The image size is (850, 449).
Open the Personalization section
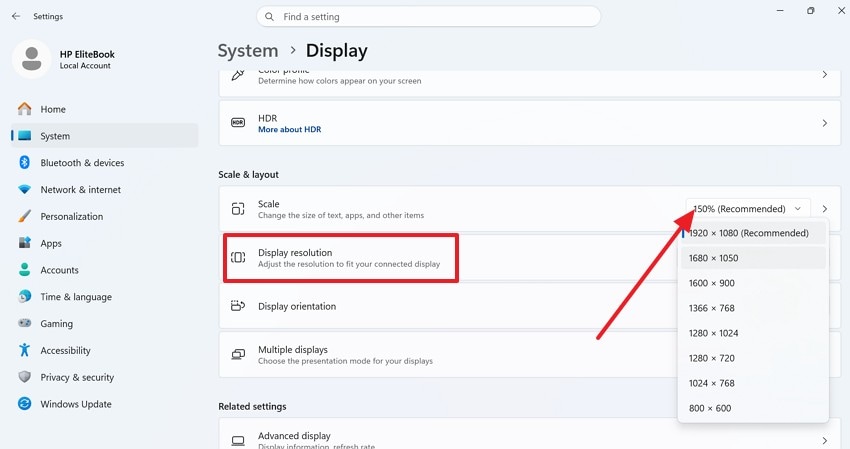(105, 216)
